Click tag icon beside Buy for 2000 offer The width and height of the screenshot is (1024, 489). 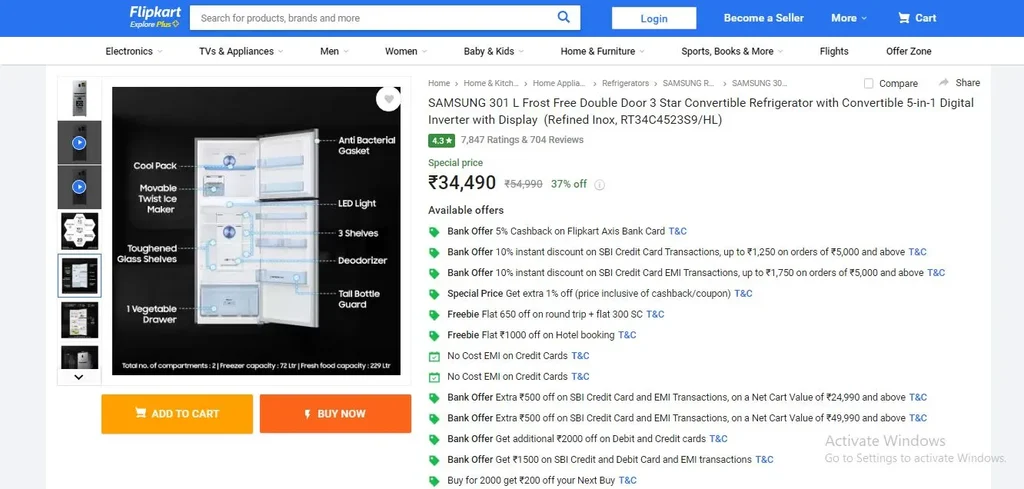[434, 481]
